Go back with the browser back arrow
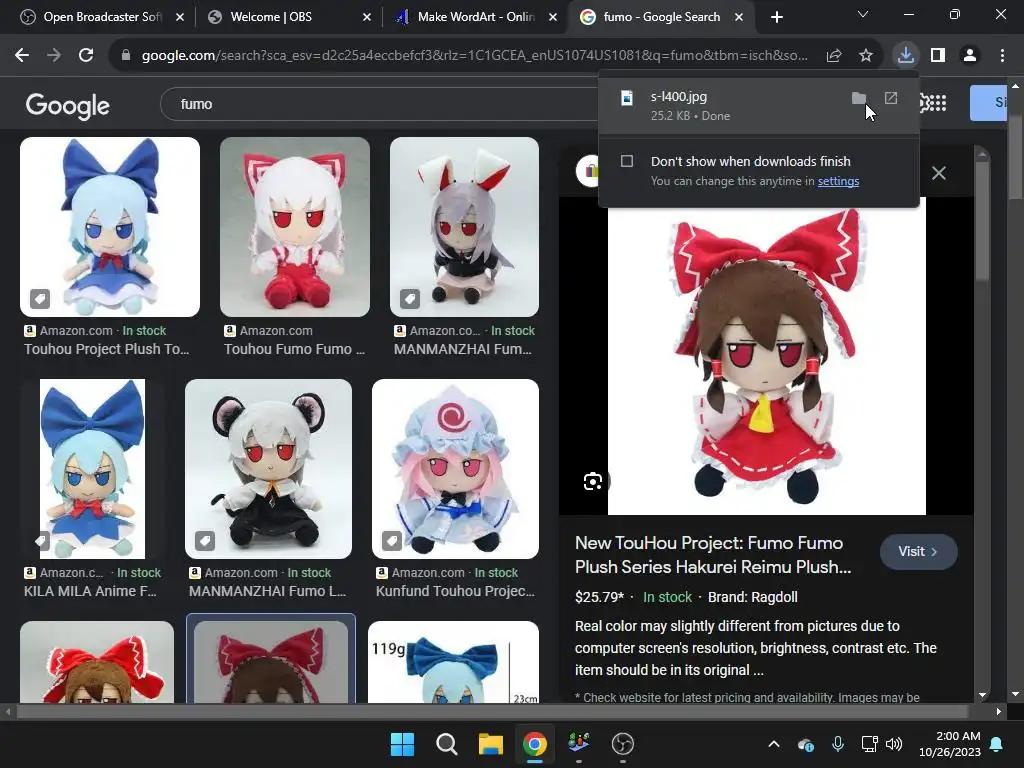 (x=22, y=56)
